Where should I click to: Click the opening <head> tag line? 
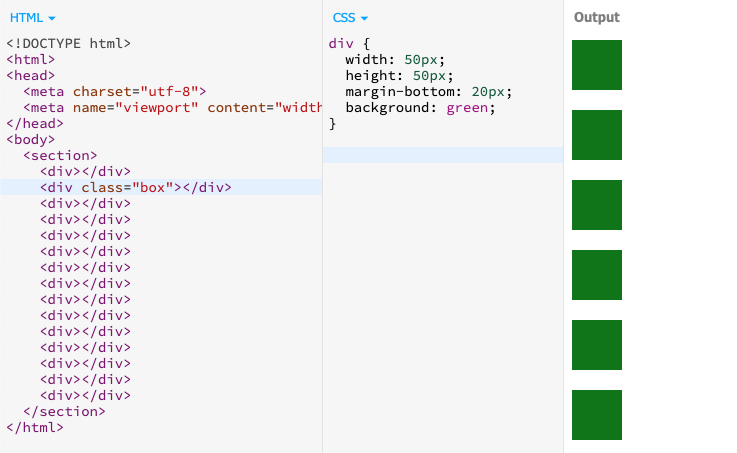pyautogui.click(x=31, y=75)
